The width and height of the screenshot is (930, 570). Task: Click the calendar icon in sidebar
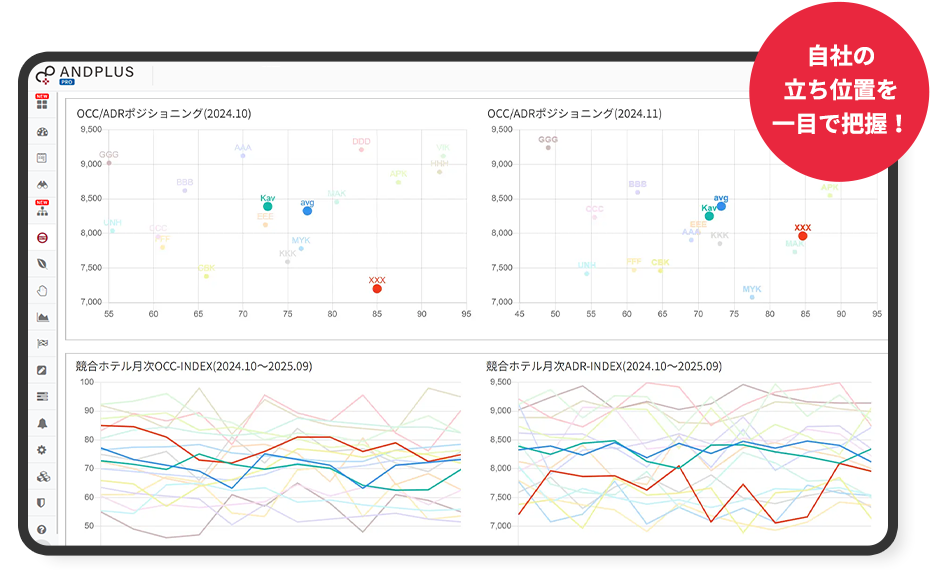(42, 158)
